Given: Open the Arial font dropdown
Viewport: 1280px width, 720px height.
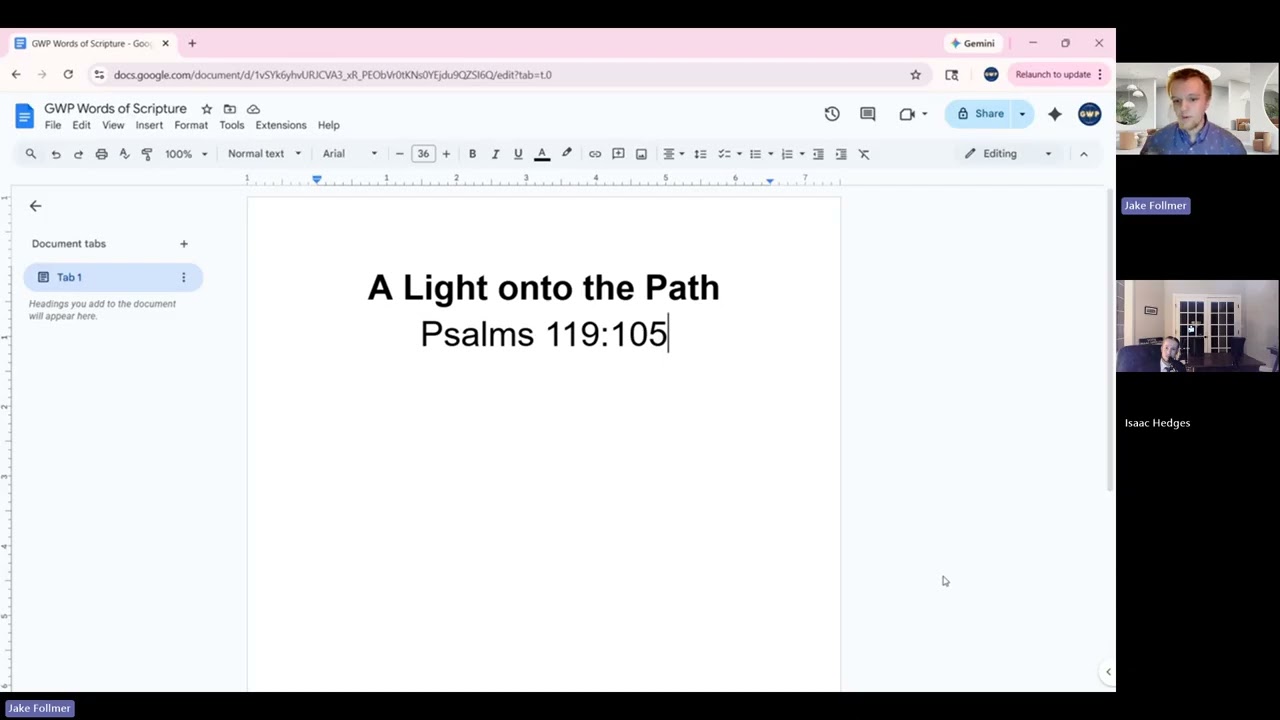Looking at the screenshot, I should pyautogui.click(x=350, y=154).
